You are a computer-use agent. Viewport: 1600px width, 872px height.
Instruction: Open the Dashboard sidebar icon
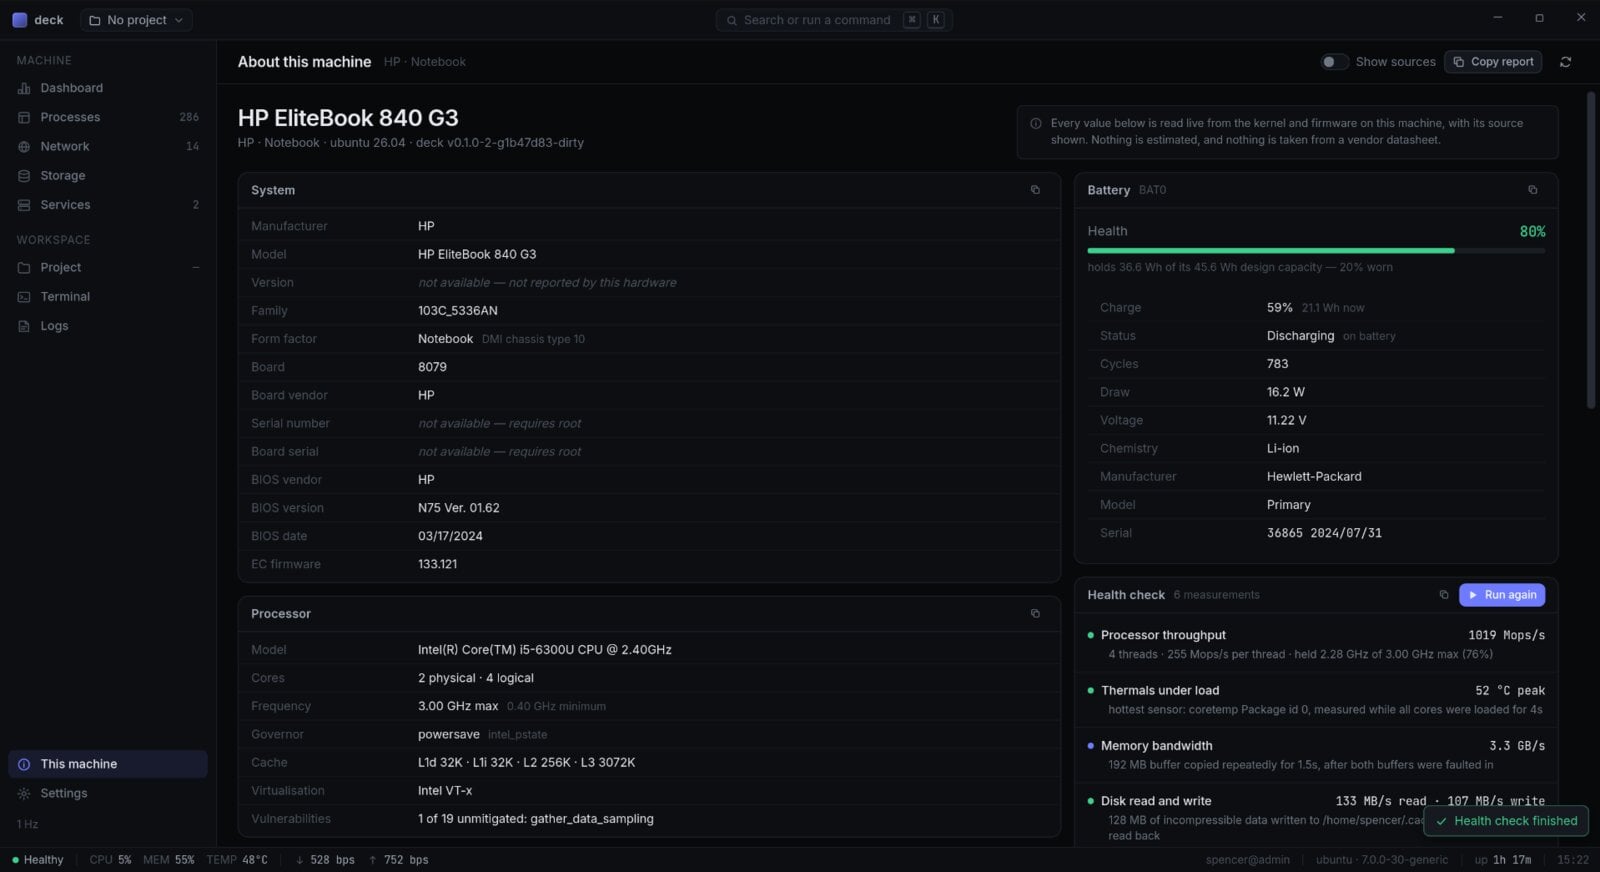coord(24,88)
